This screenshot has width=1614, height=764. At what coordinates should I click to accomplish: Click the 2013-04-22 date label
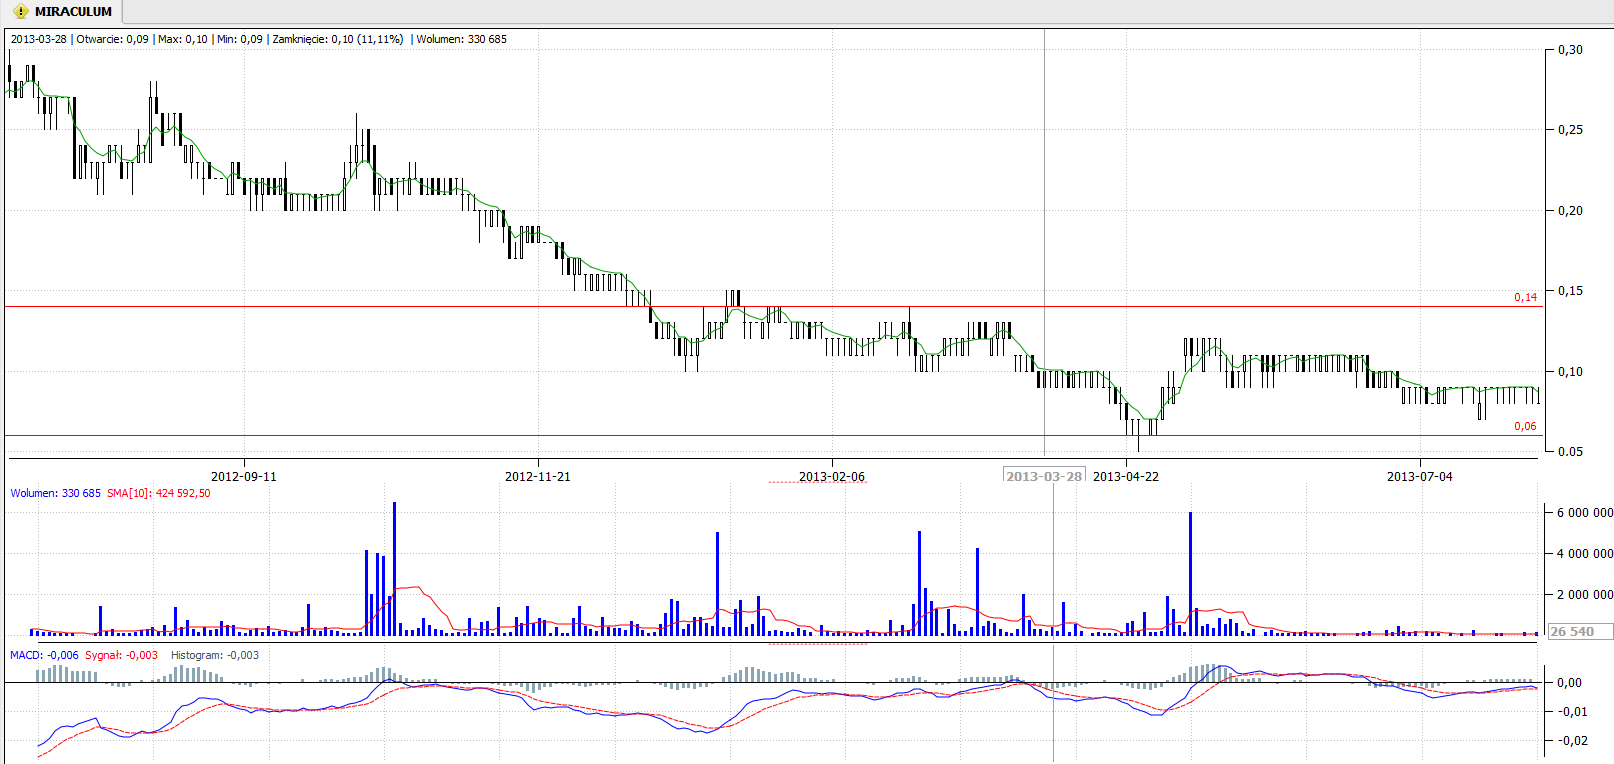click(x=1126, y=477)
